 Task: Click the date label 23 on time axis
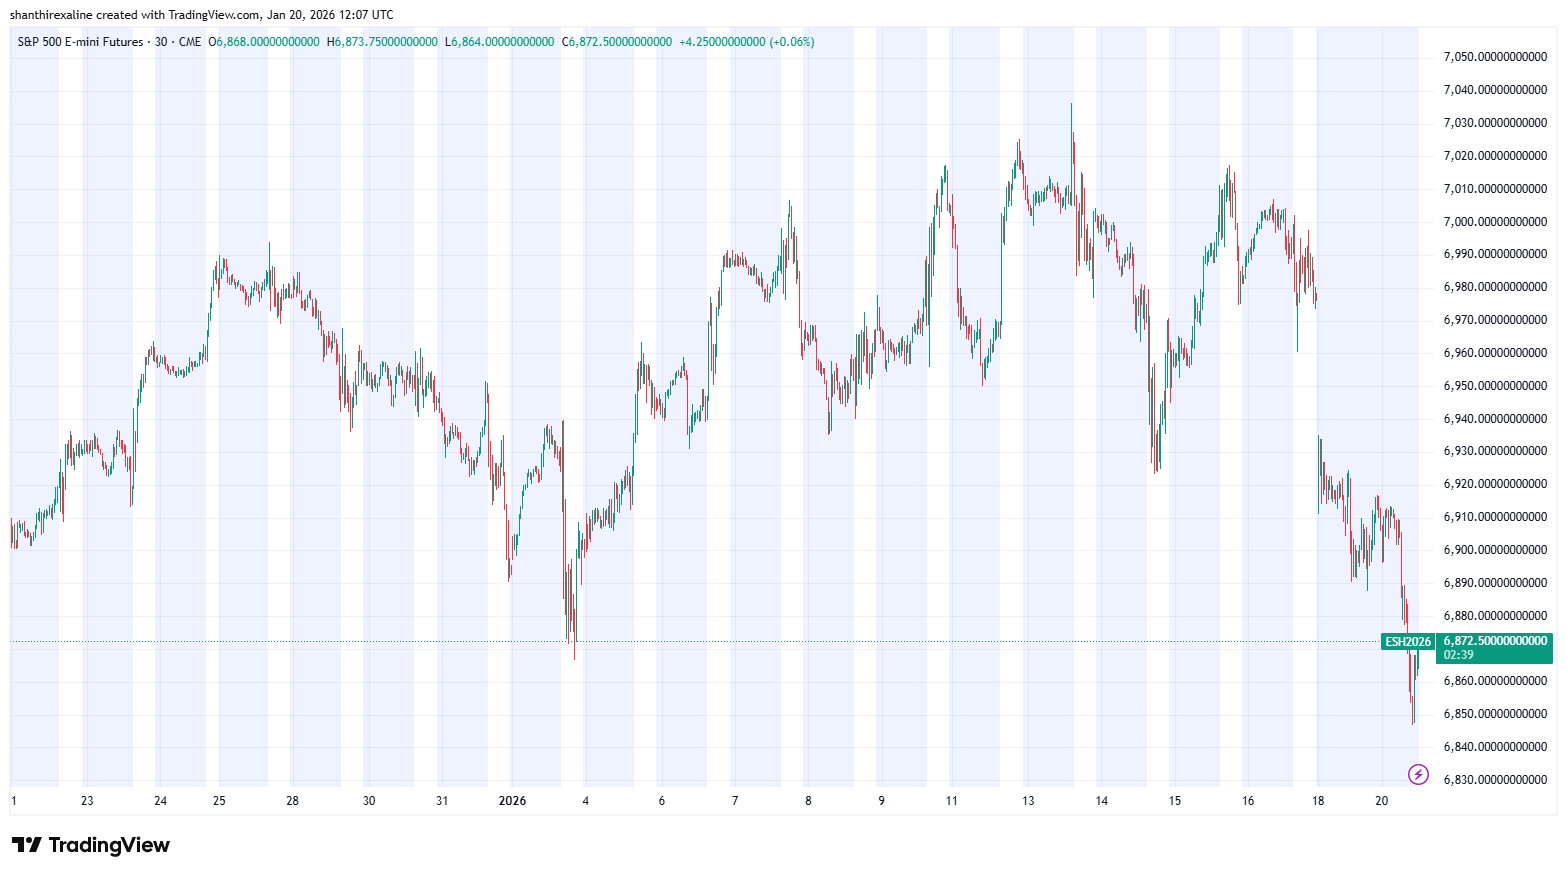(x=87, y=801)
